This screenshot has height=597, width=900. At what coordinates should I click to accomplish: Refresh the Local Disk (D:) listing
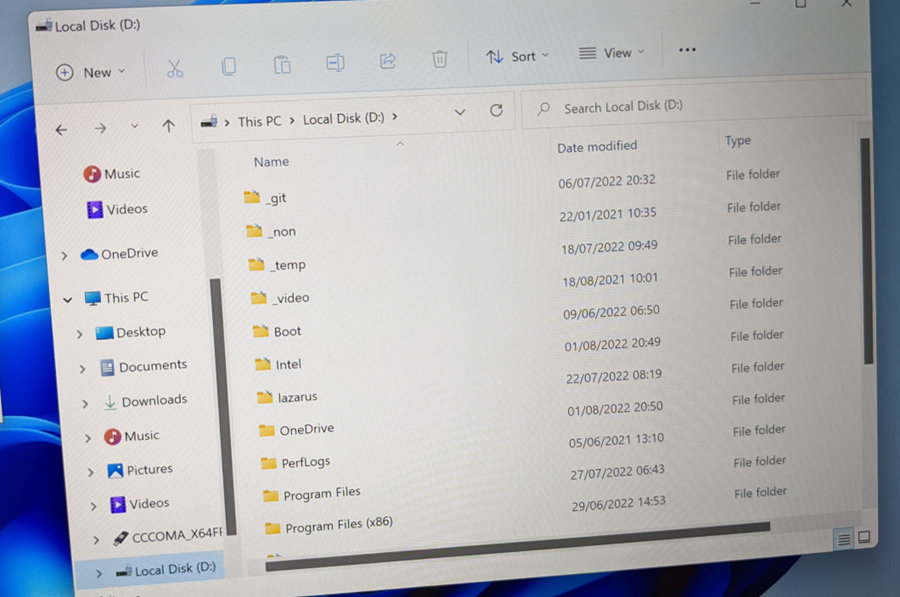[496, 110]
